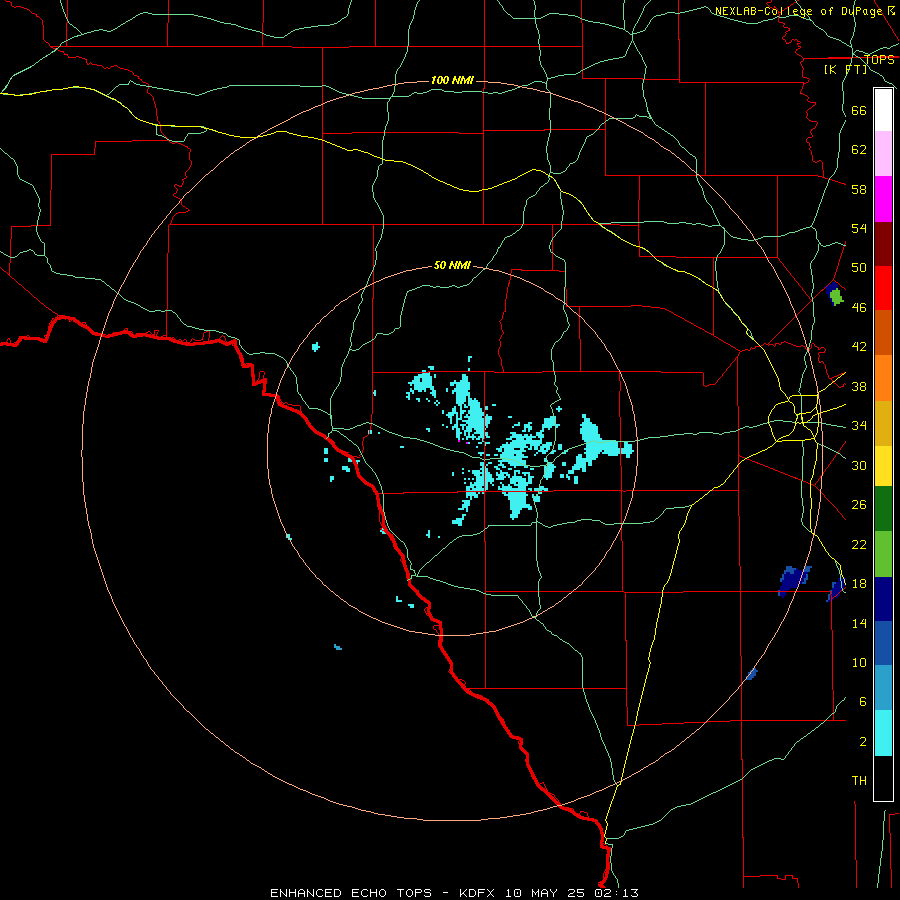Click the legend value "22"
The image size is (900, 900).
[x=859, y=545]
